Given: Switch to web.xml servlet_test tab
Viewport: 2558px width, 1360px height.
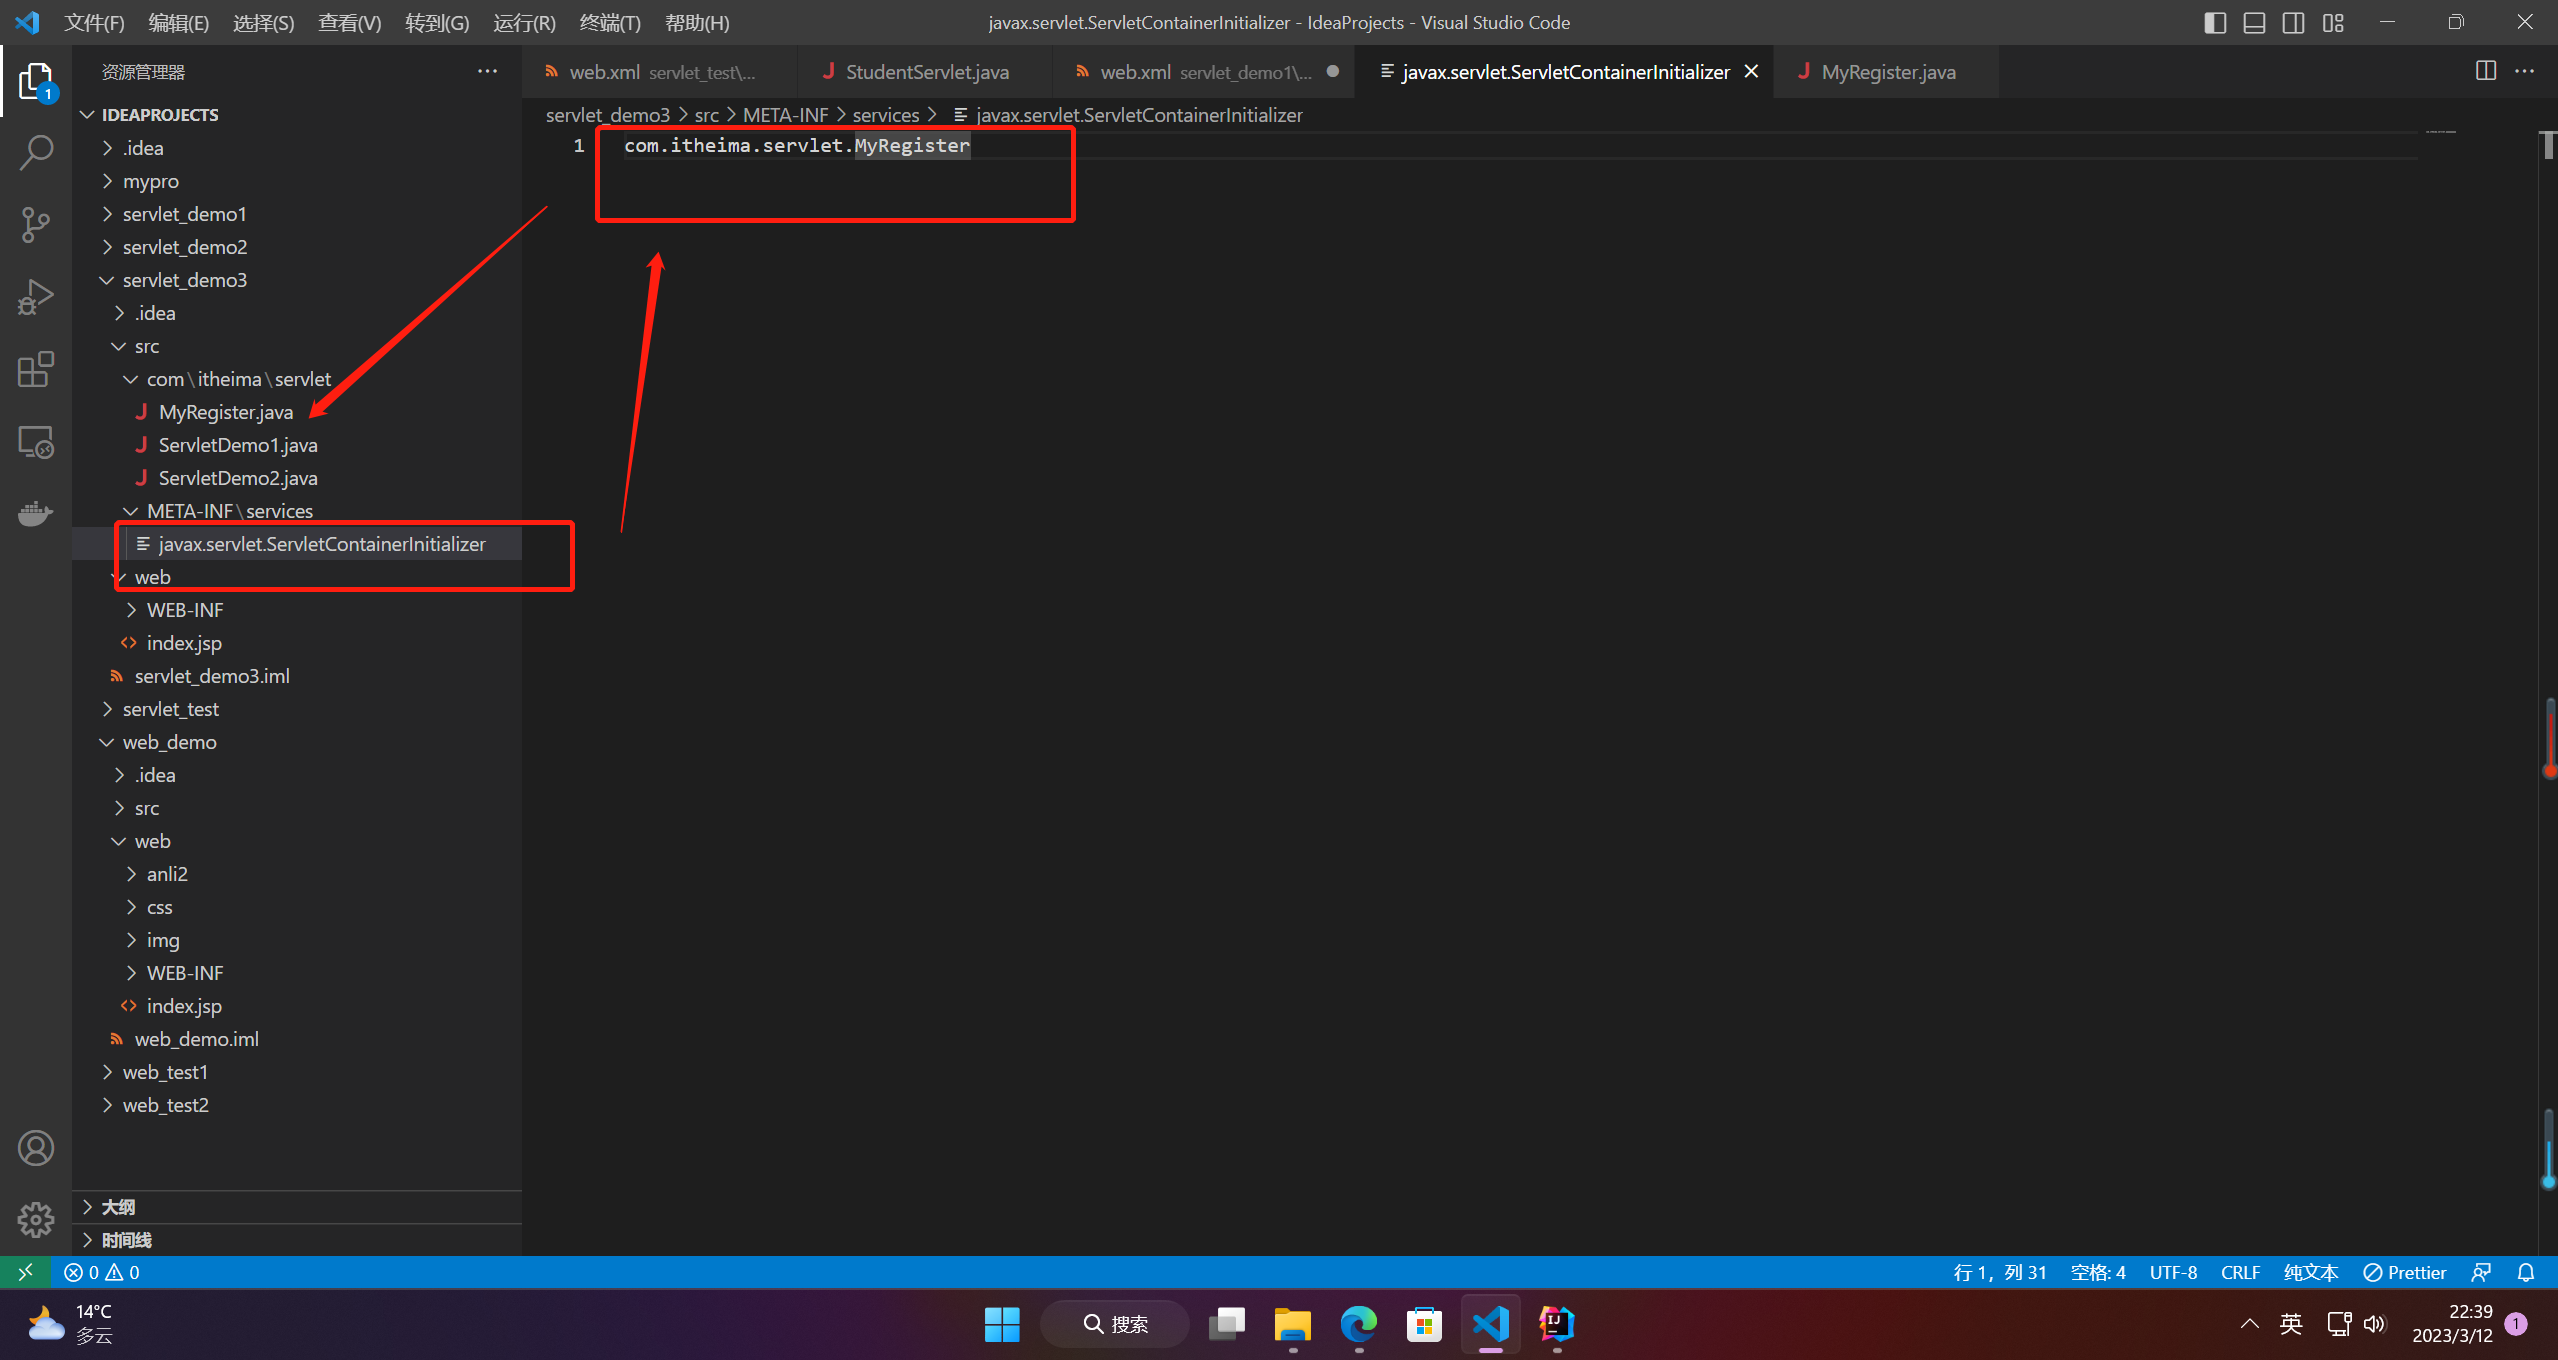Looking at the screenshot, I should click(661, 72).
